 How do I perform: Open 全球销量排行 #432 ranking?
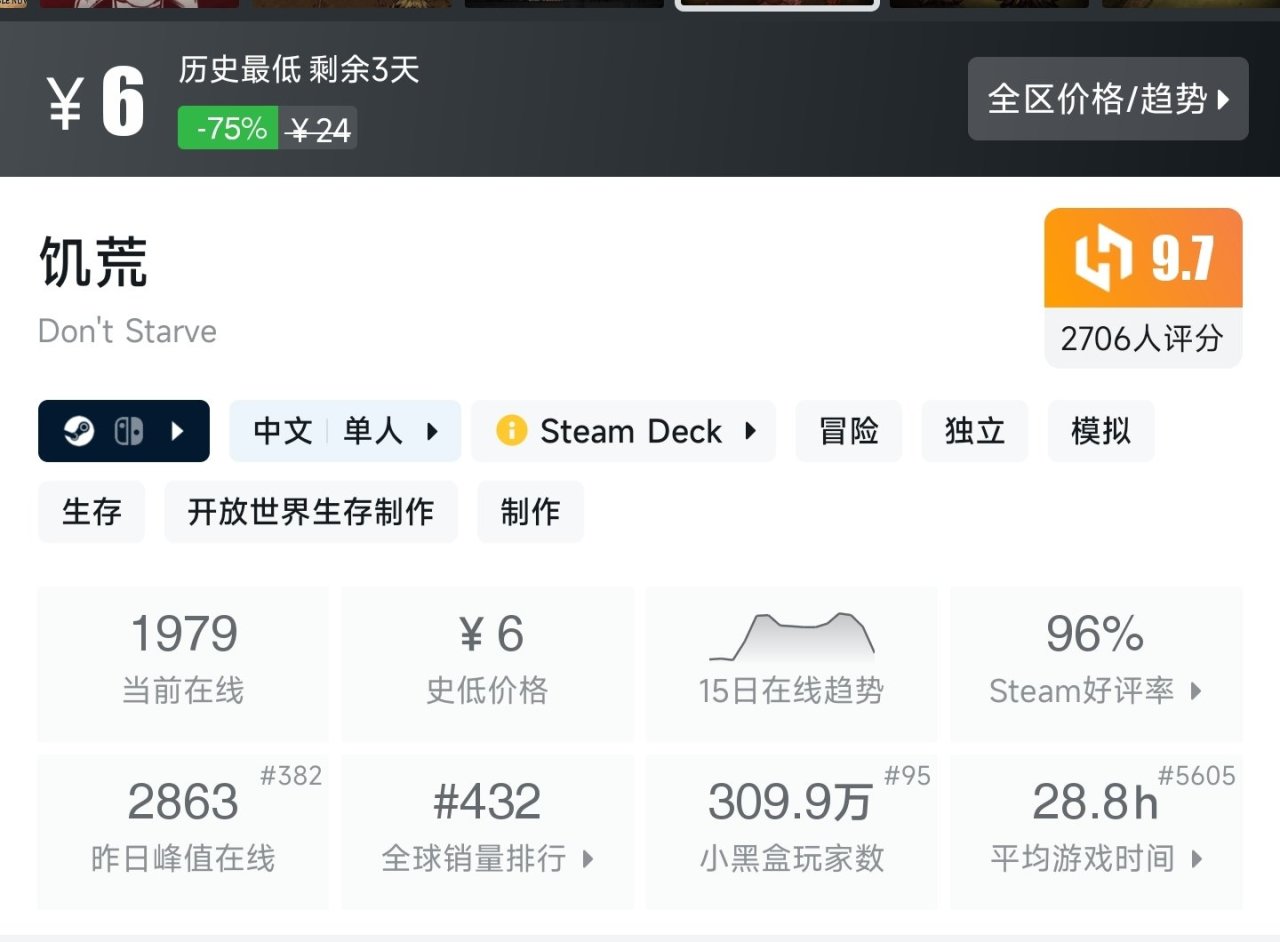click(x=487, y=832)
